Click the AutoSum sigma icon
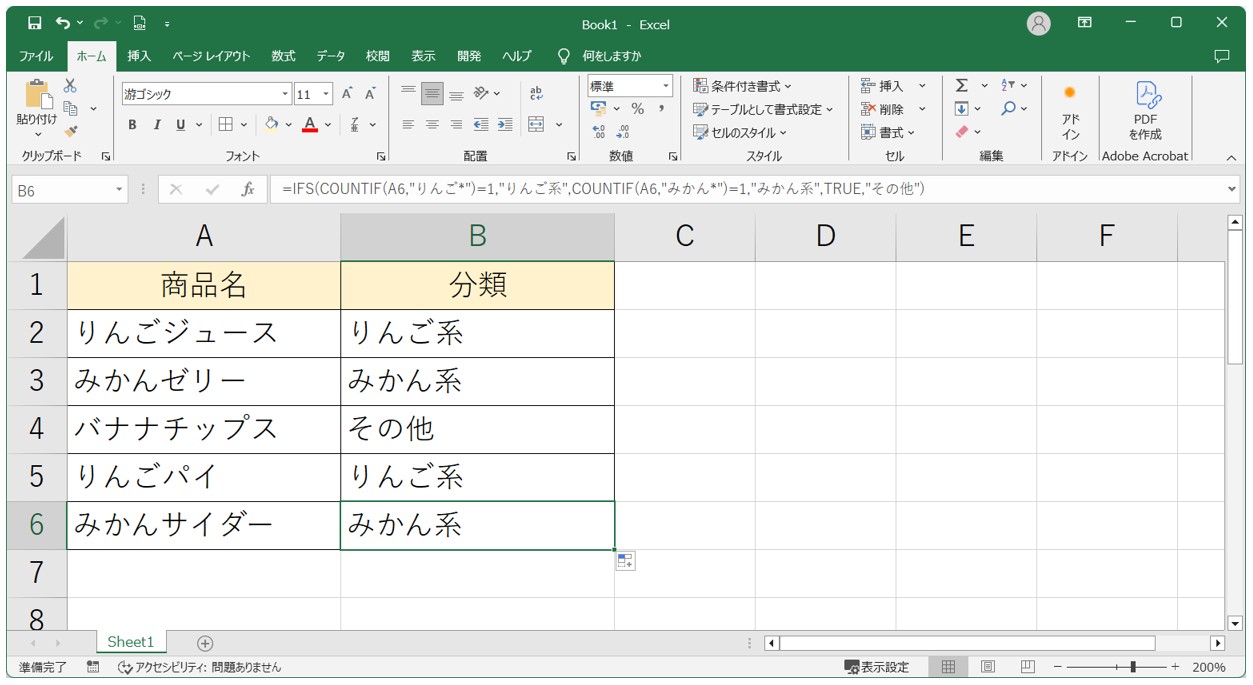 click(x=961, y=86)
